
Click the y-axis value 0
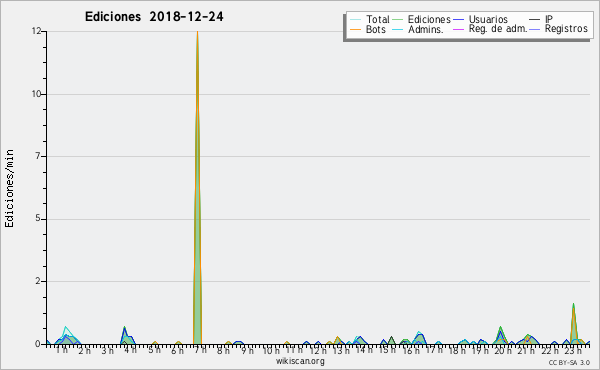tap(38, 344)
